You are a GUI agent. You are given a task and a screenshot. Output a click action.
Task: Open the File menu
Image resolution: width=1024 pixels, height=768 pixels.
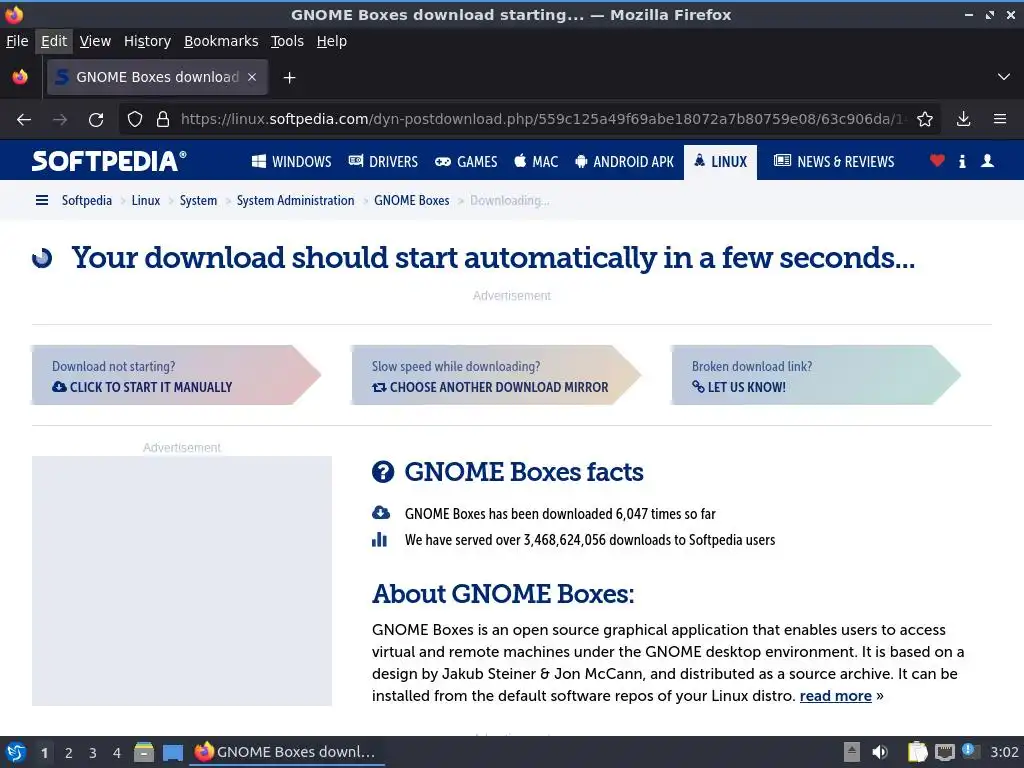click(x=17, y=41)
